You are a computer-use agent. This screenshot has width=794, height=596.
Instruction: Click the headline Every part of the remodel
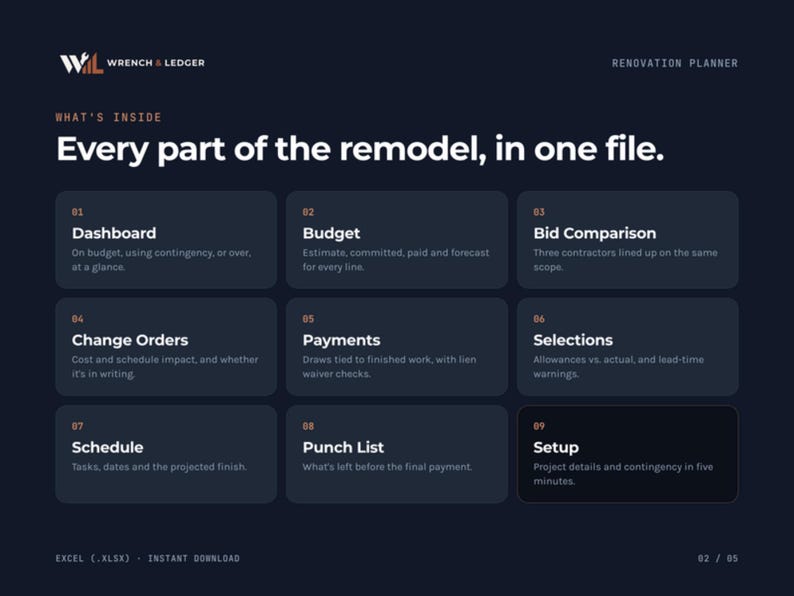[x=360, y=149]
